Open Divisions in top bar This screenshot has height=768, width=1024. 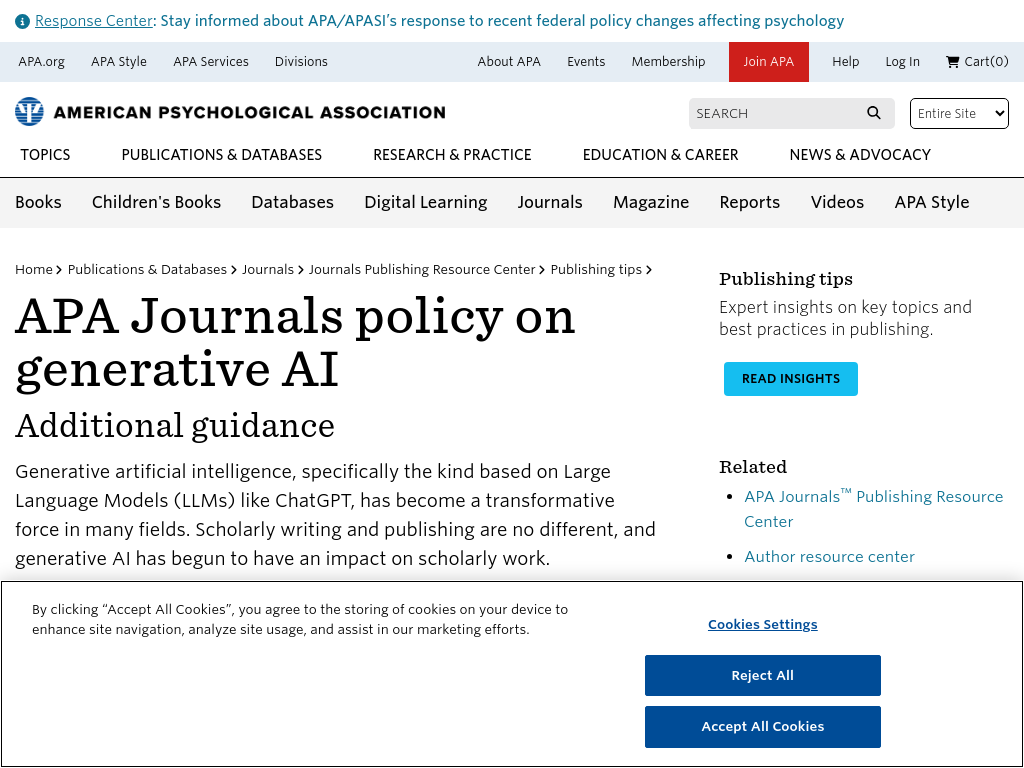(x=301, y=61)
